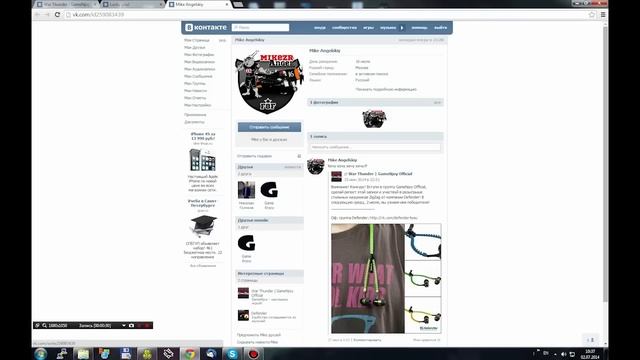Click the graduation cap ad image
This screenshot has height=360, width=640.
pyautogui.click(x=203, y=227)
